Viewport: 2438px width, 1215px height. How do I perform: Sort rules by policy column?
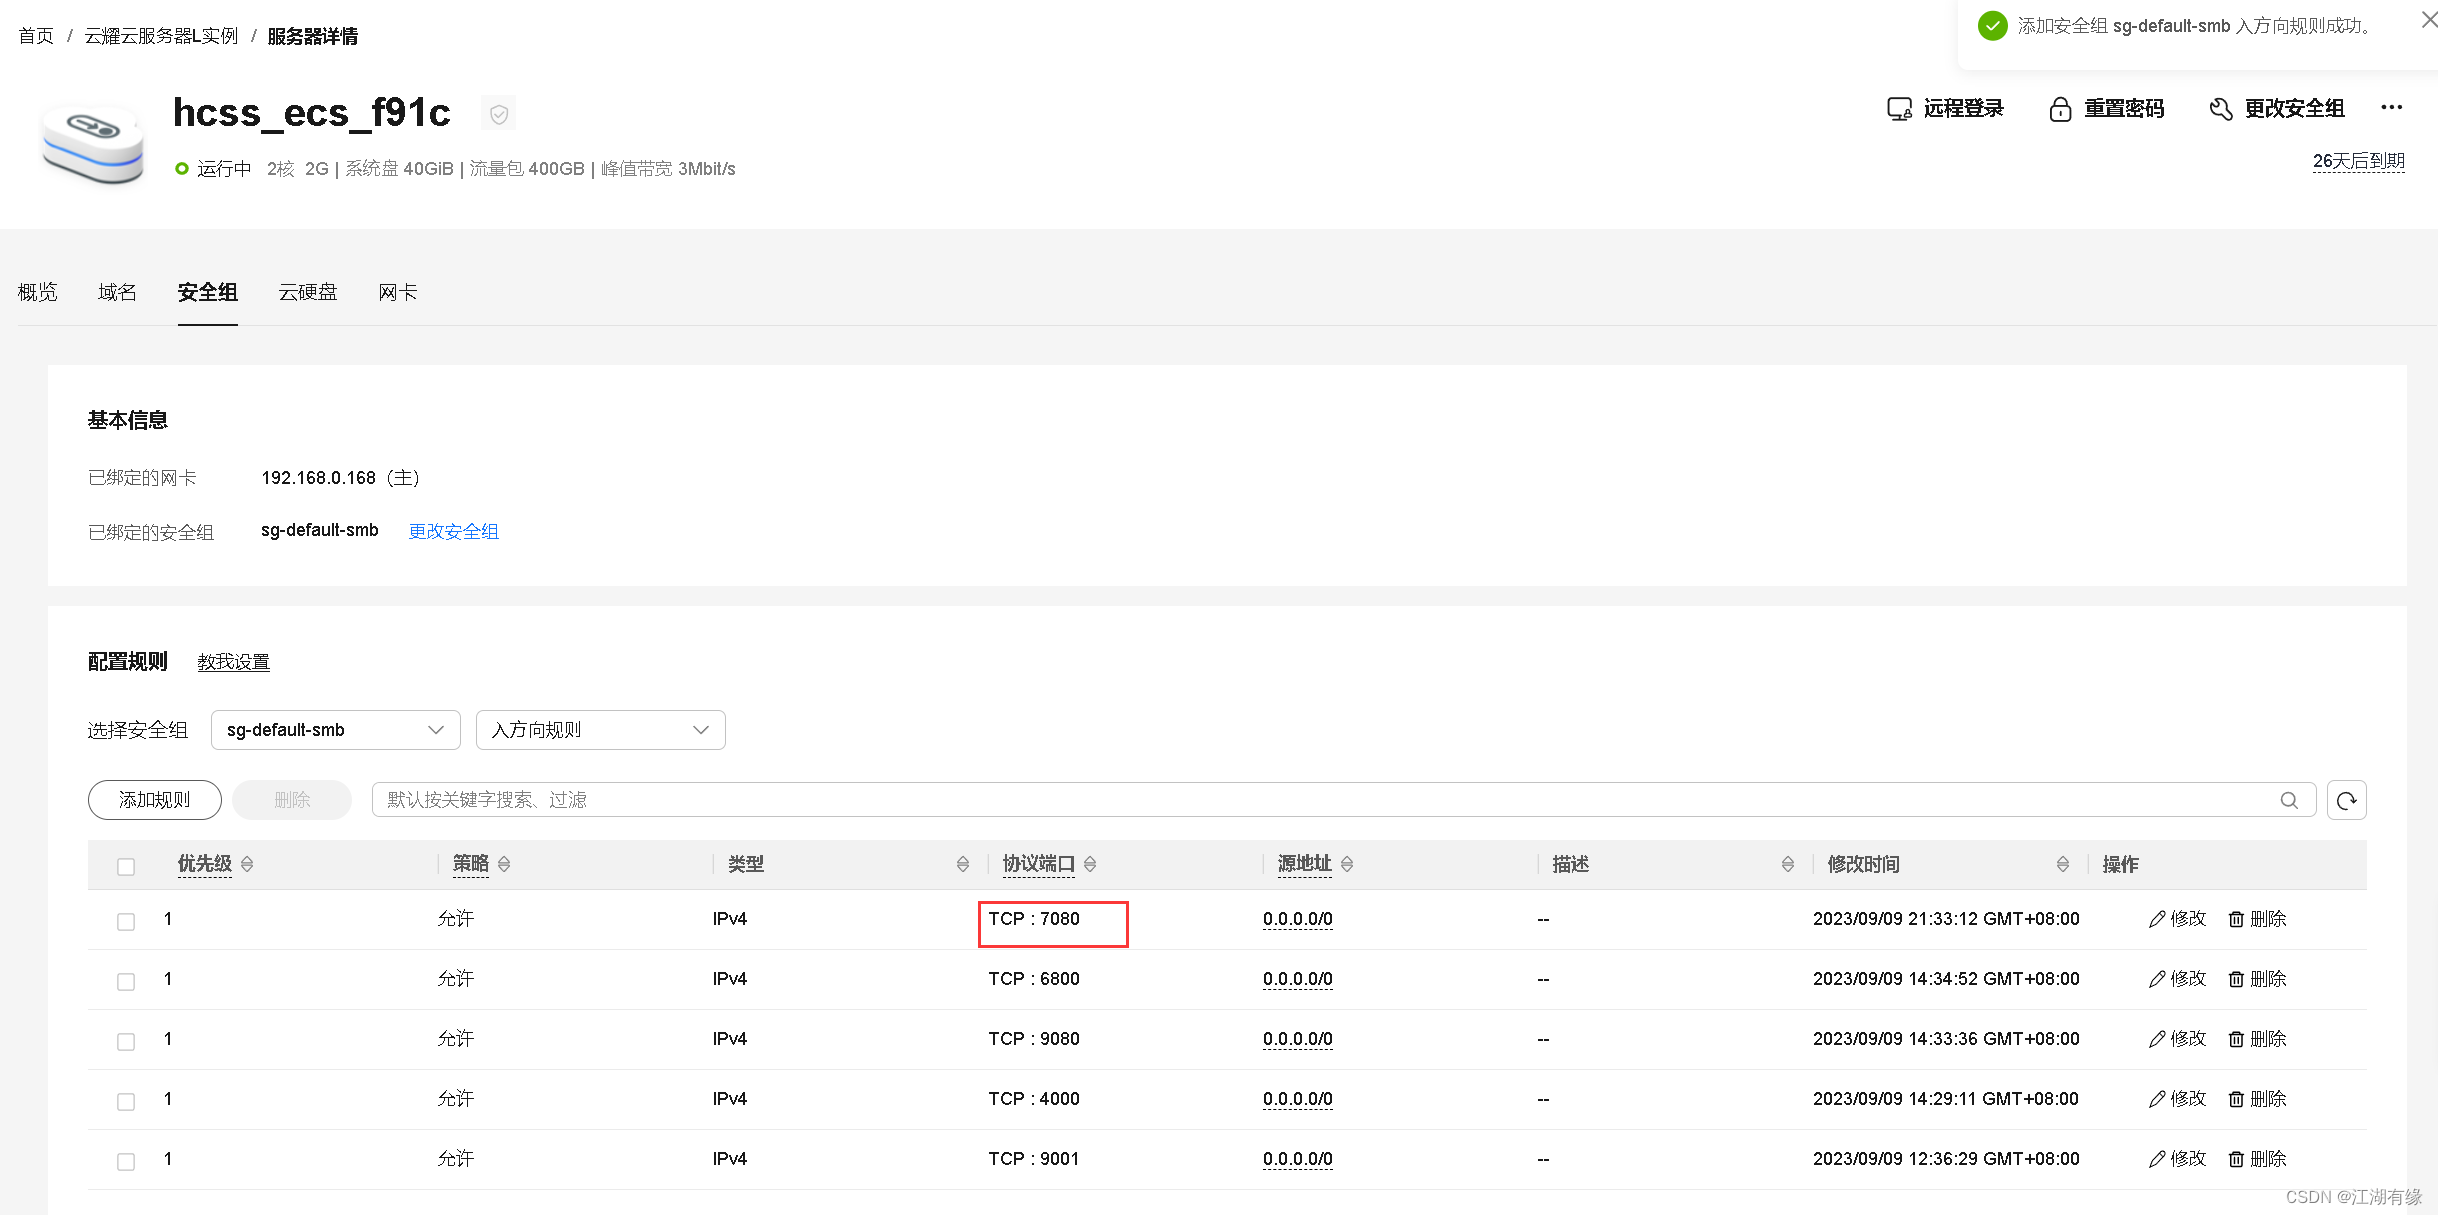coord(504,864)
